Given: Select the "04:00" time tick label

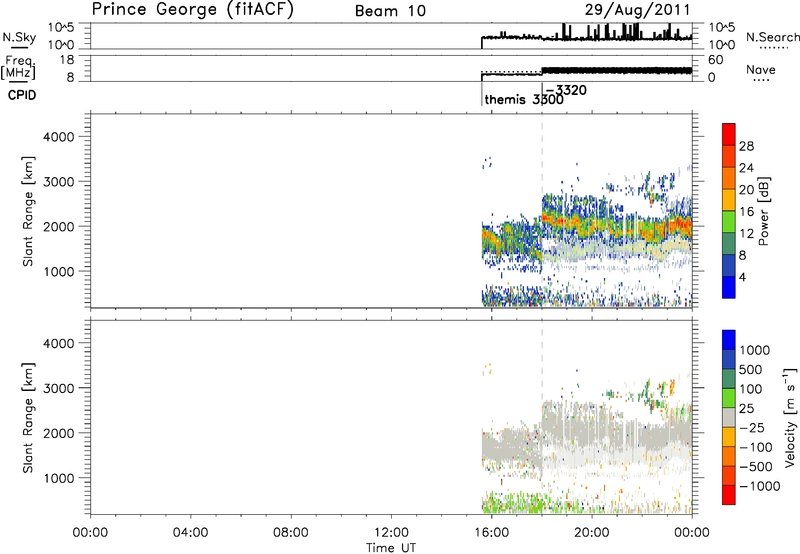Looking at the screenshot, I should [190, 533].
